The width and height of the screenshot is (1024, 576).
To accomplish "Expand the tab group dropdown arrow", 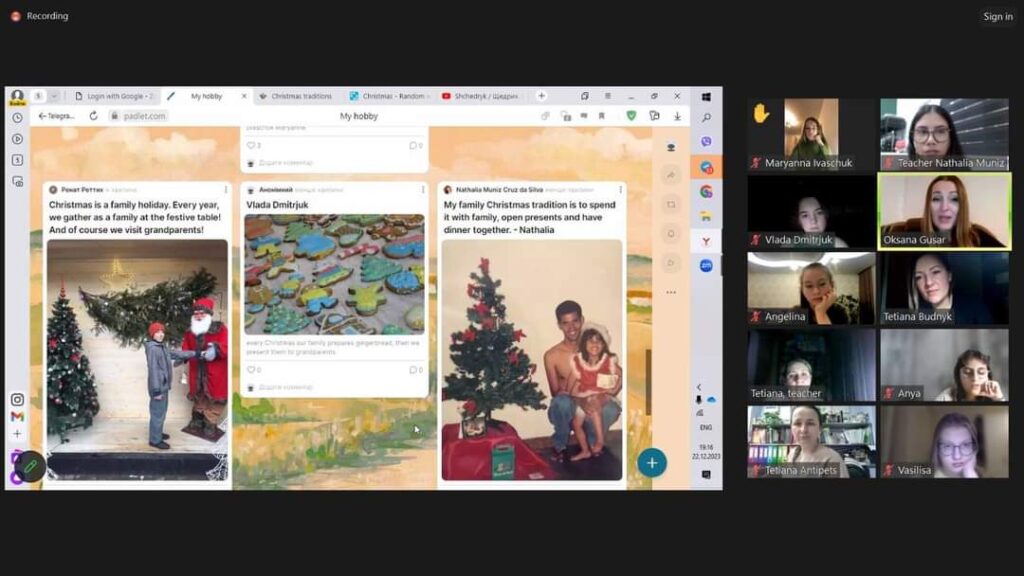I will (54, 96).
